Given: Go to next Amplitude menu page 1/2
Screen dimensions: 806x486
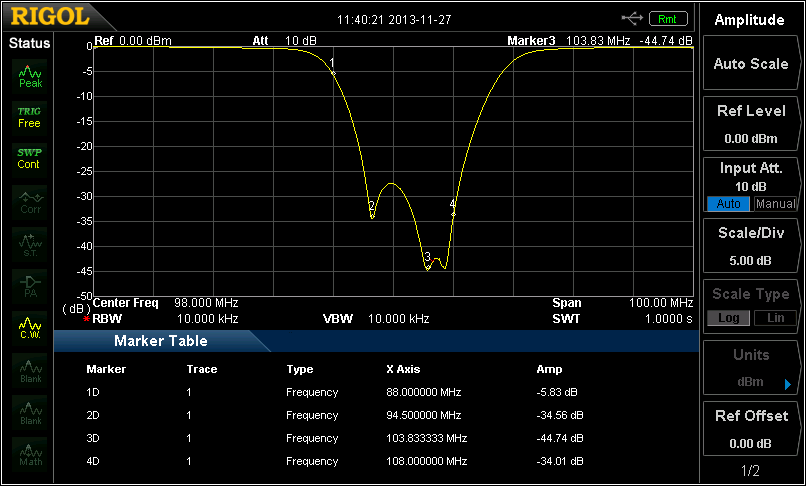Looking at the screenshot, I should 750,470.
